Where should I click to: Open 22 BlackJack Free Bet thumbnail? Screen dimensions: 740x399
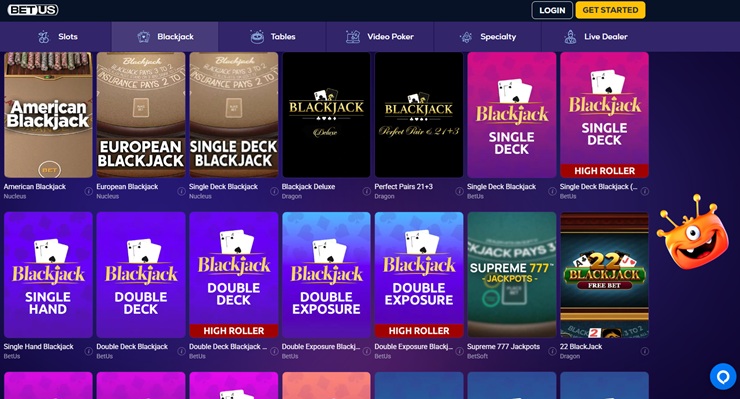[x=604, y=275]
